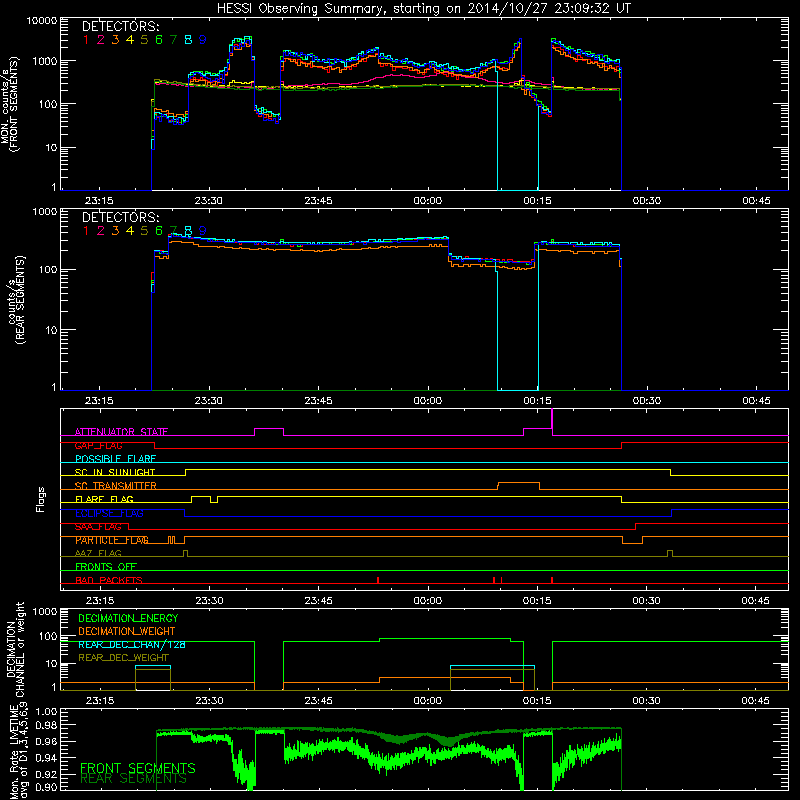Viewport: 800px width, 800px height.
Task: Click the SC_TRANSMITTER flag label
Action: tap(115, 486)
